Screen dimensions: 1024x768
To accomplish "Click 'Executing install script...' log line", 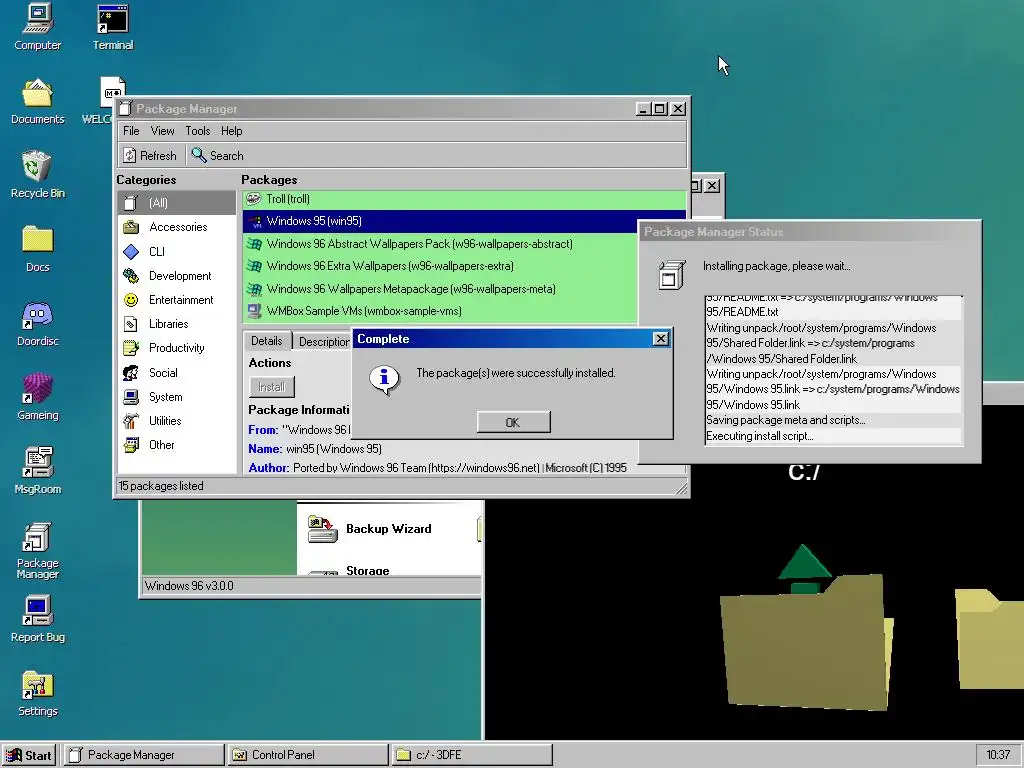I will tap(833, 436).
